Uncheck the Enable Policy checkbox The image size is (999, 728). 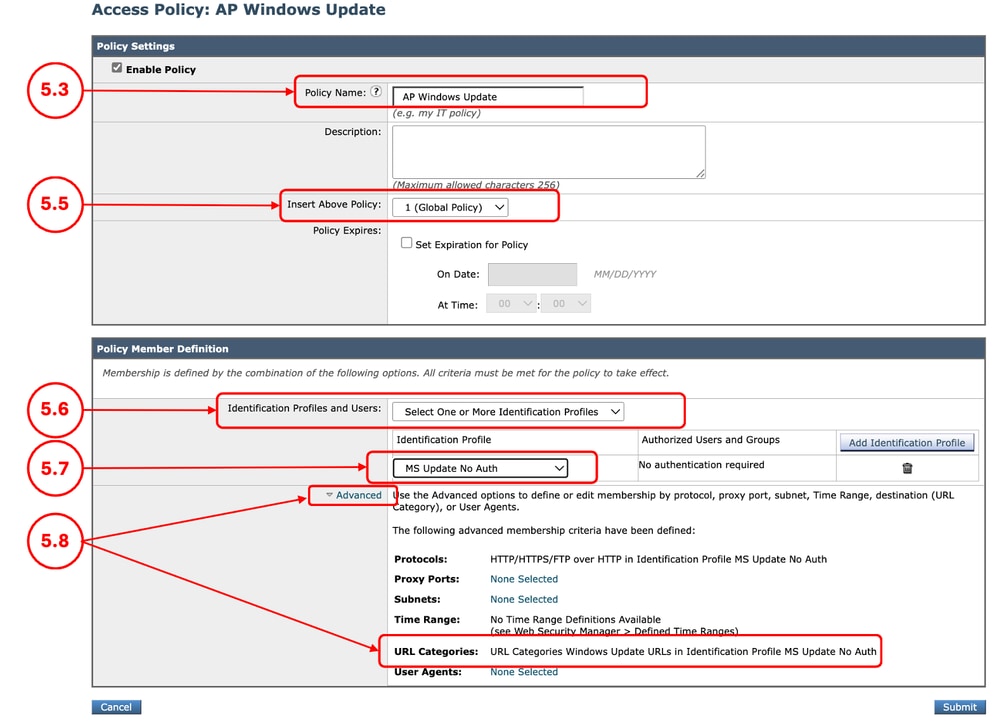117,68
